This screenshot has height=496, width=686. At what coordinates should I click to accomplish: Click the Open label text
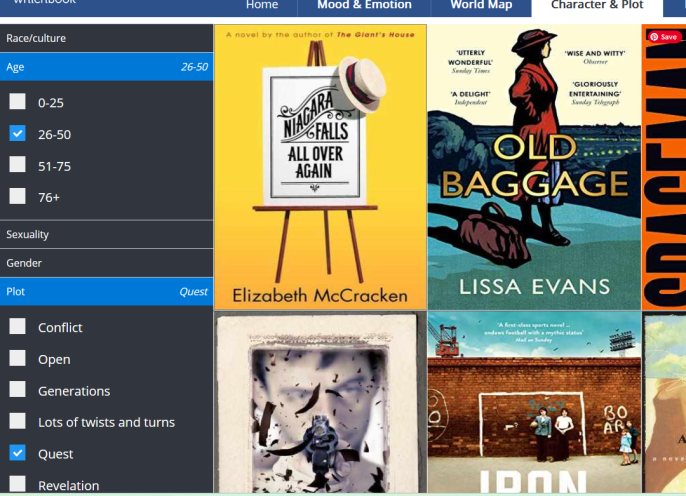coord(54,360)
